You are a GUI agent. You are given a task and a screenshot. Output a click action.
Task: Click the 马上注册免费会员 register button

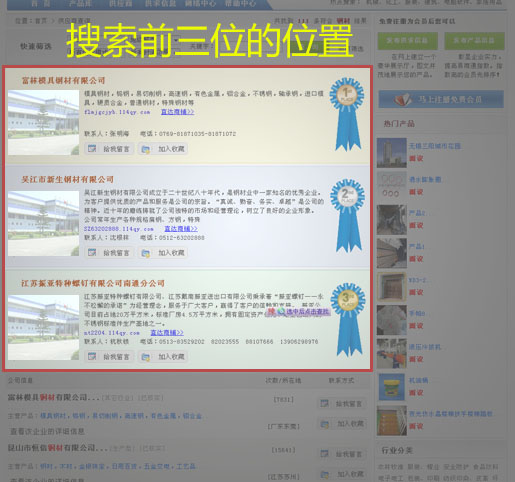pyautogui.click(x=441, y=99)
